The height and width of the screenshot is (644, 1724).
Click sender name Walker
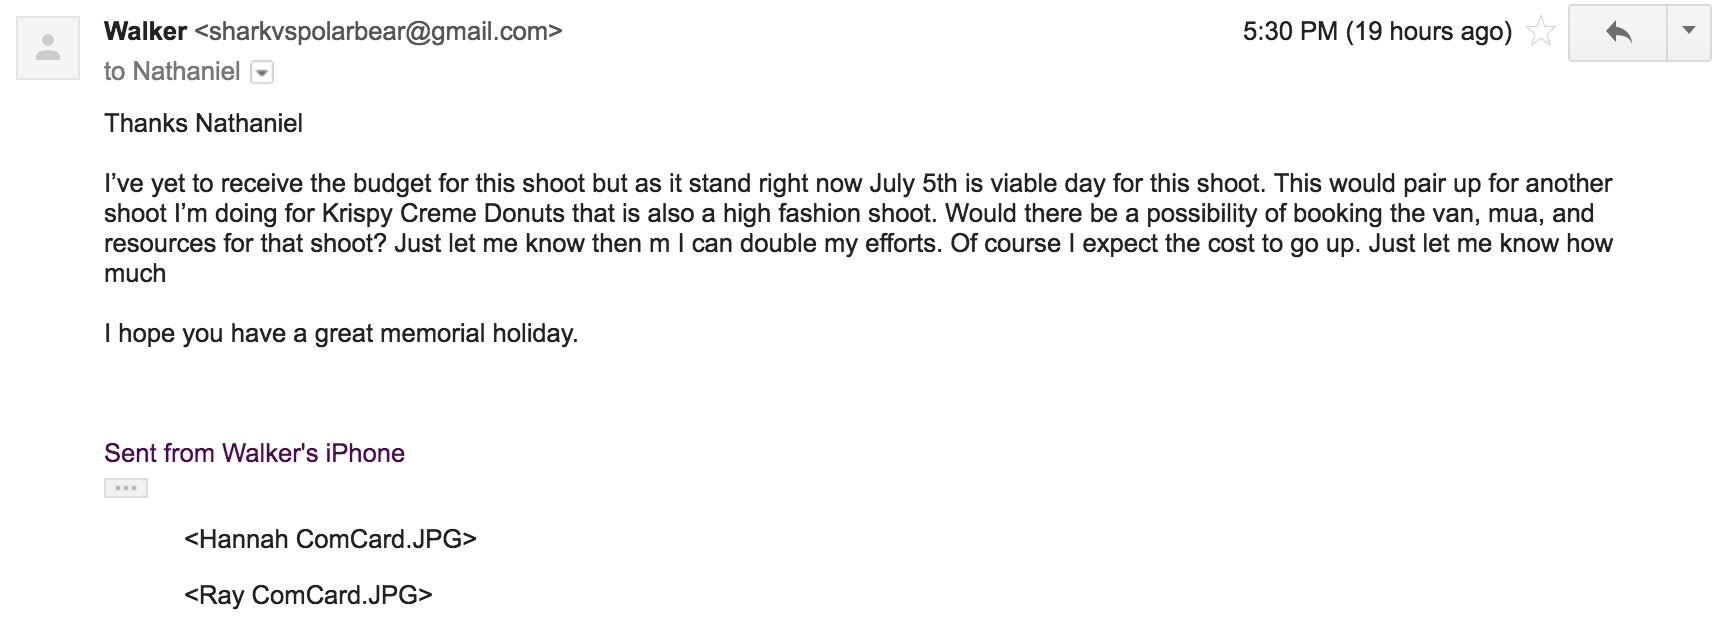(145, 31)
